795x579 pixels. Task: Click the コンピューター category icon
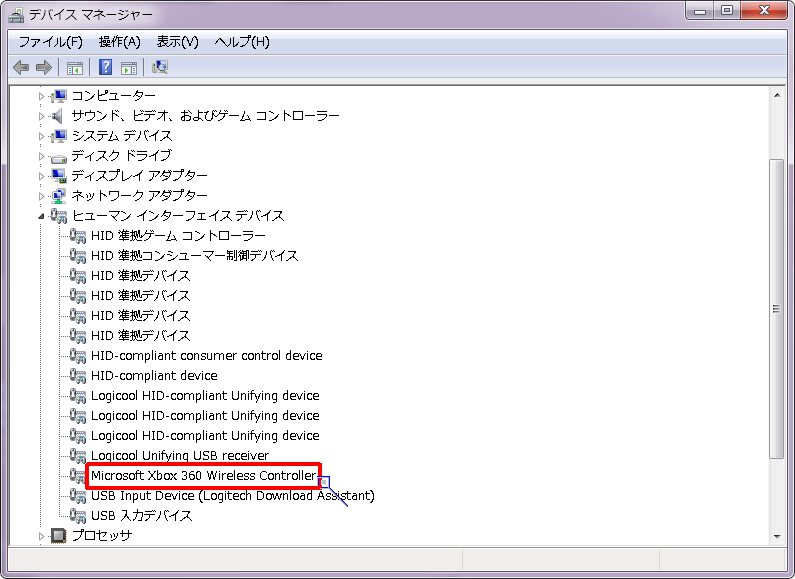point(59,96)
